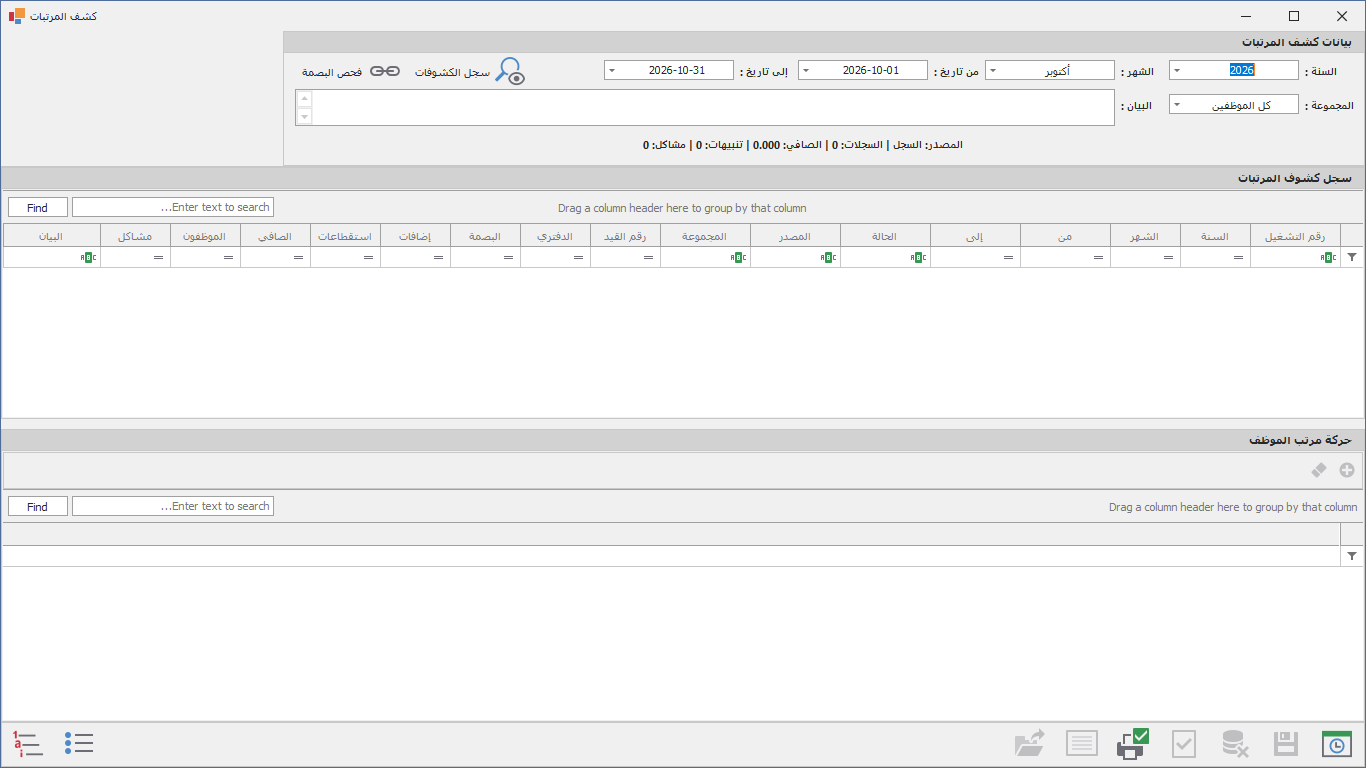Image resolution: width=1366 pixels, height=768 pixels.
Task: Click the down arrow of description scrollbar
Action: tap(304, 117)
